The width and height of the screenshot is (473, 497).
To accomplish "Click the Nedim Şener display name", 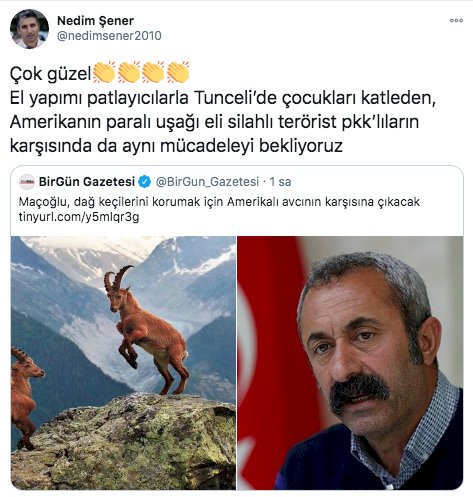I will coord(95,21).
